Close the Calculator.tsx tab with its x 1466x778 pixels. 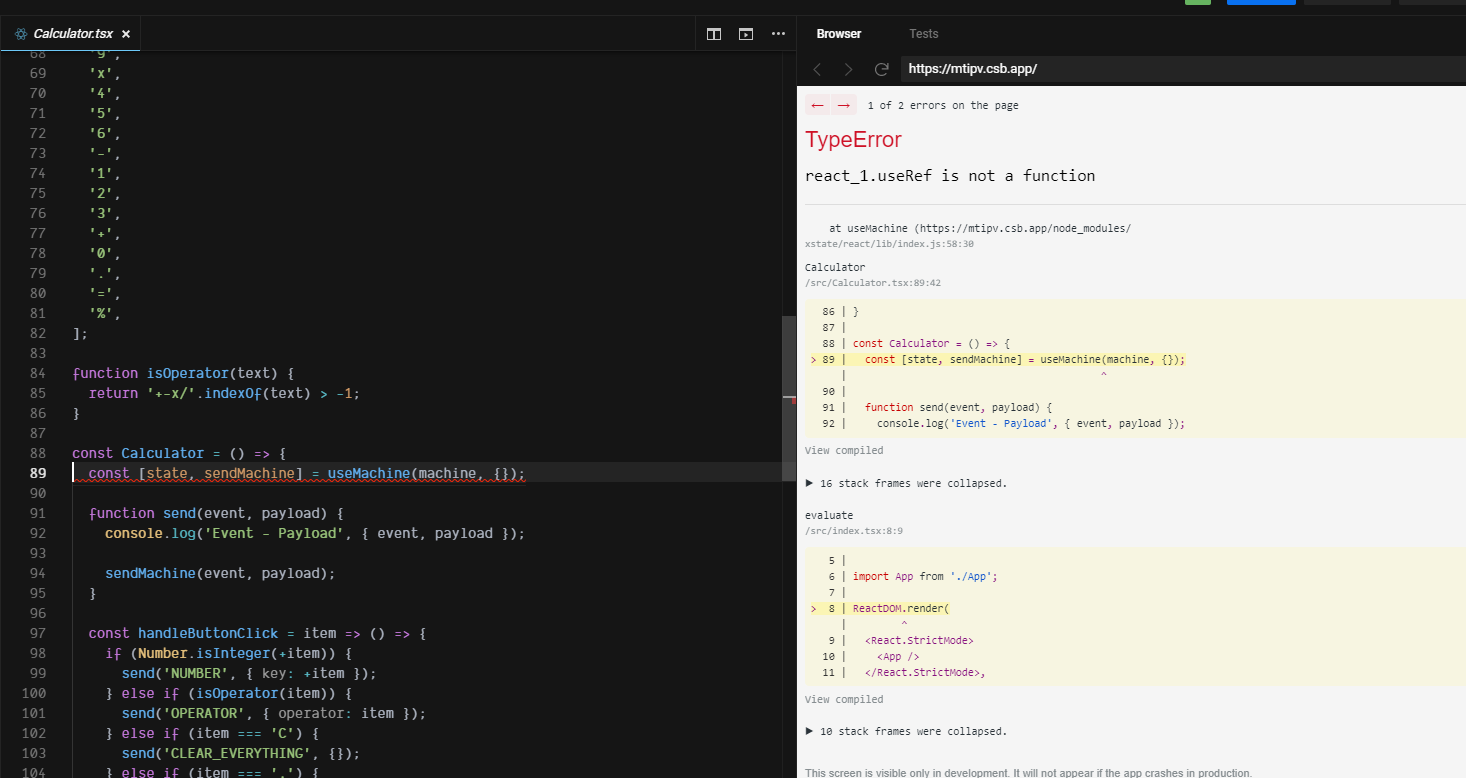126,32
